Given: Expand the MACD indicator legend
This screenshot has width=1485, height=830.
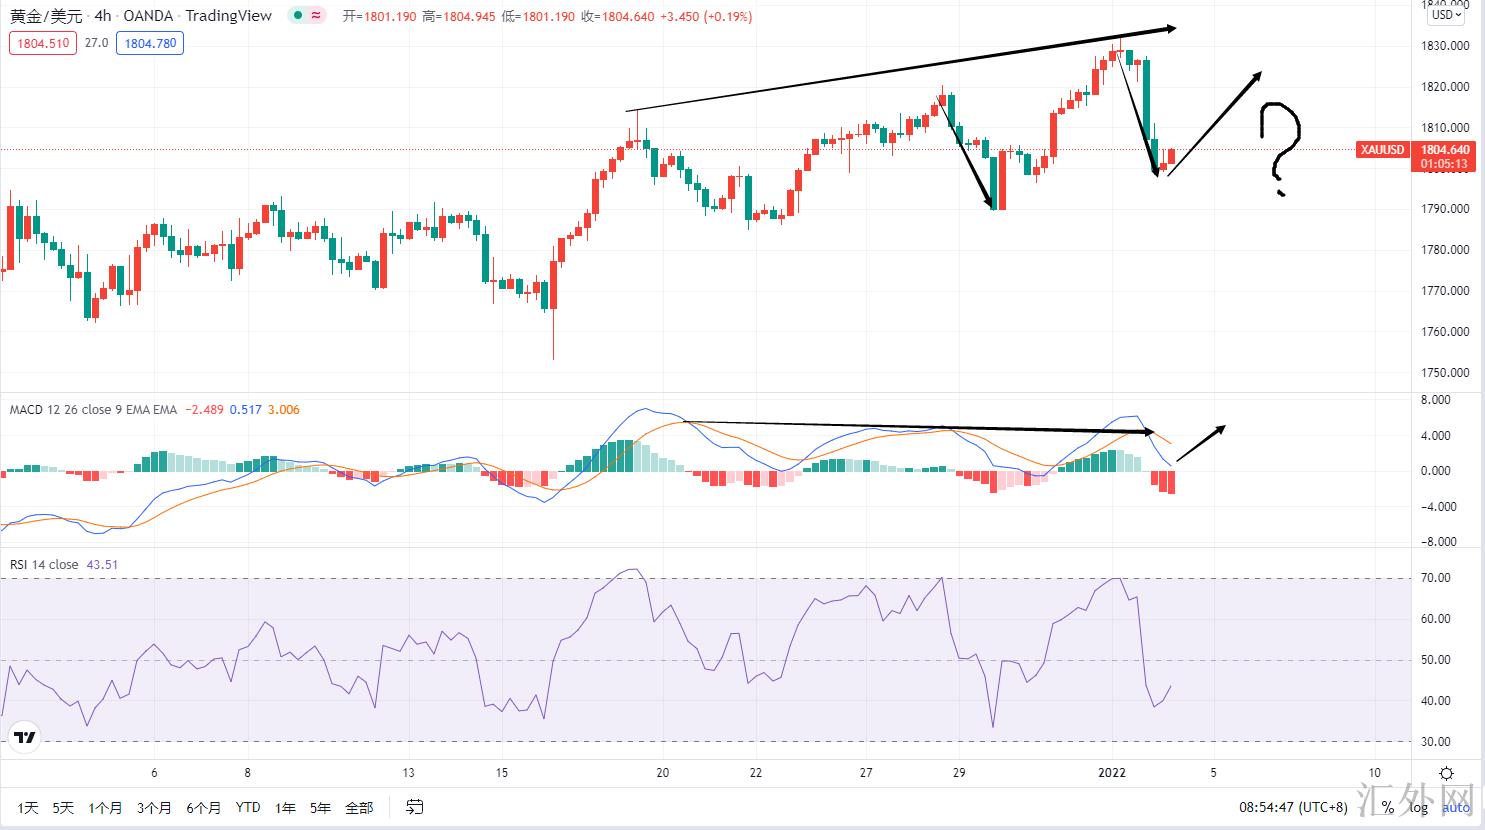Looking at the screenshot, I should [x=93, y=410].
